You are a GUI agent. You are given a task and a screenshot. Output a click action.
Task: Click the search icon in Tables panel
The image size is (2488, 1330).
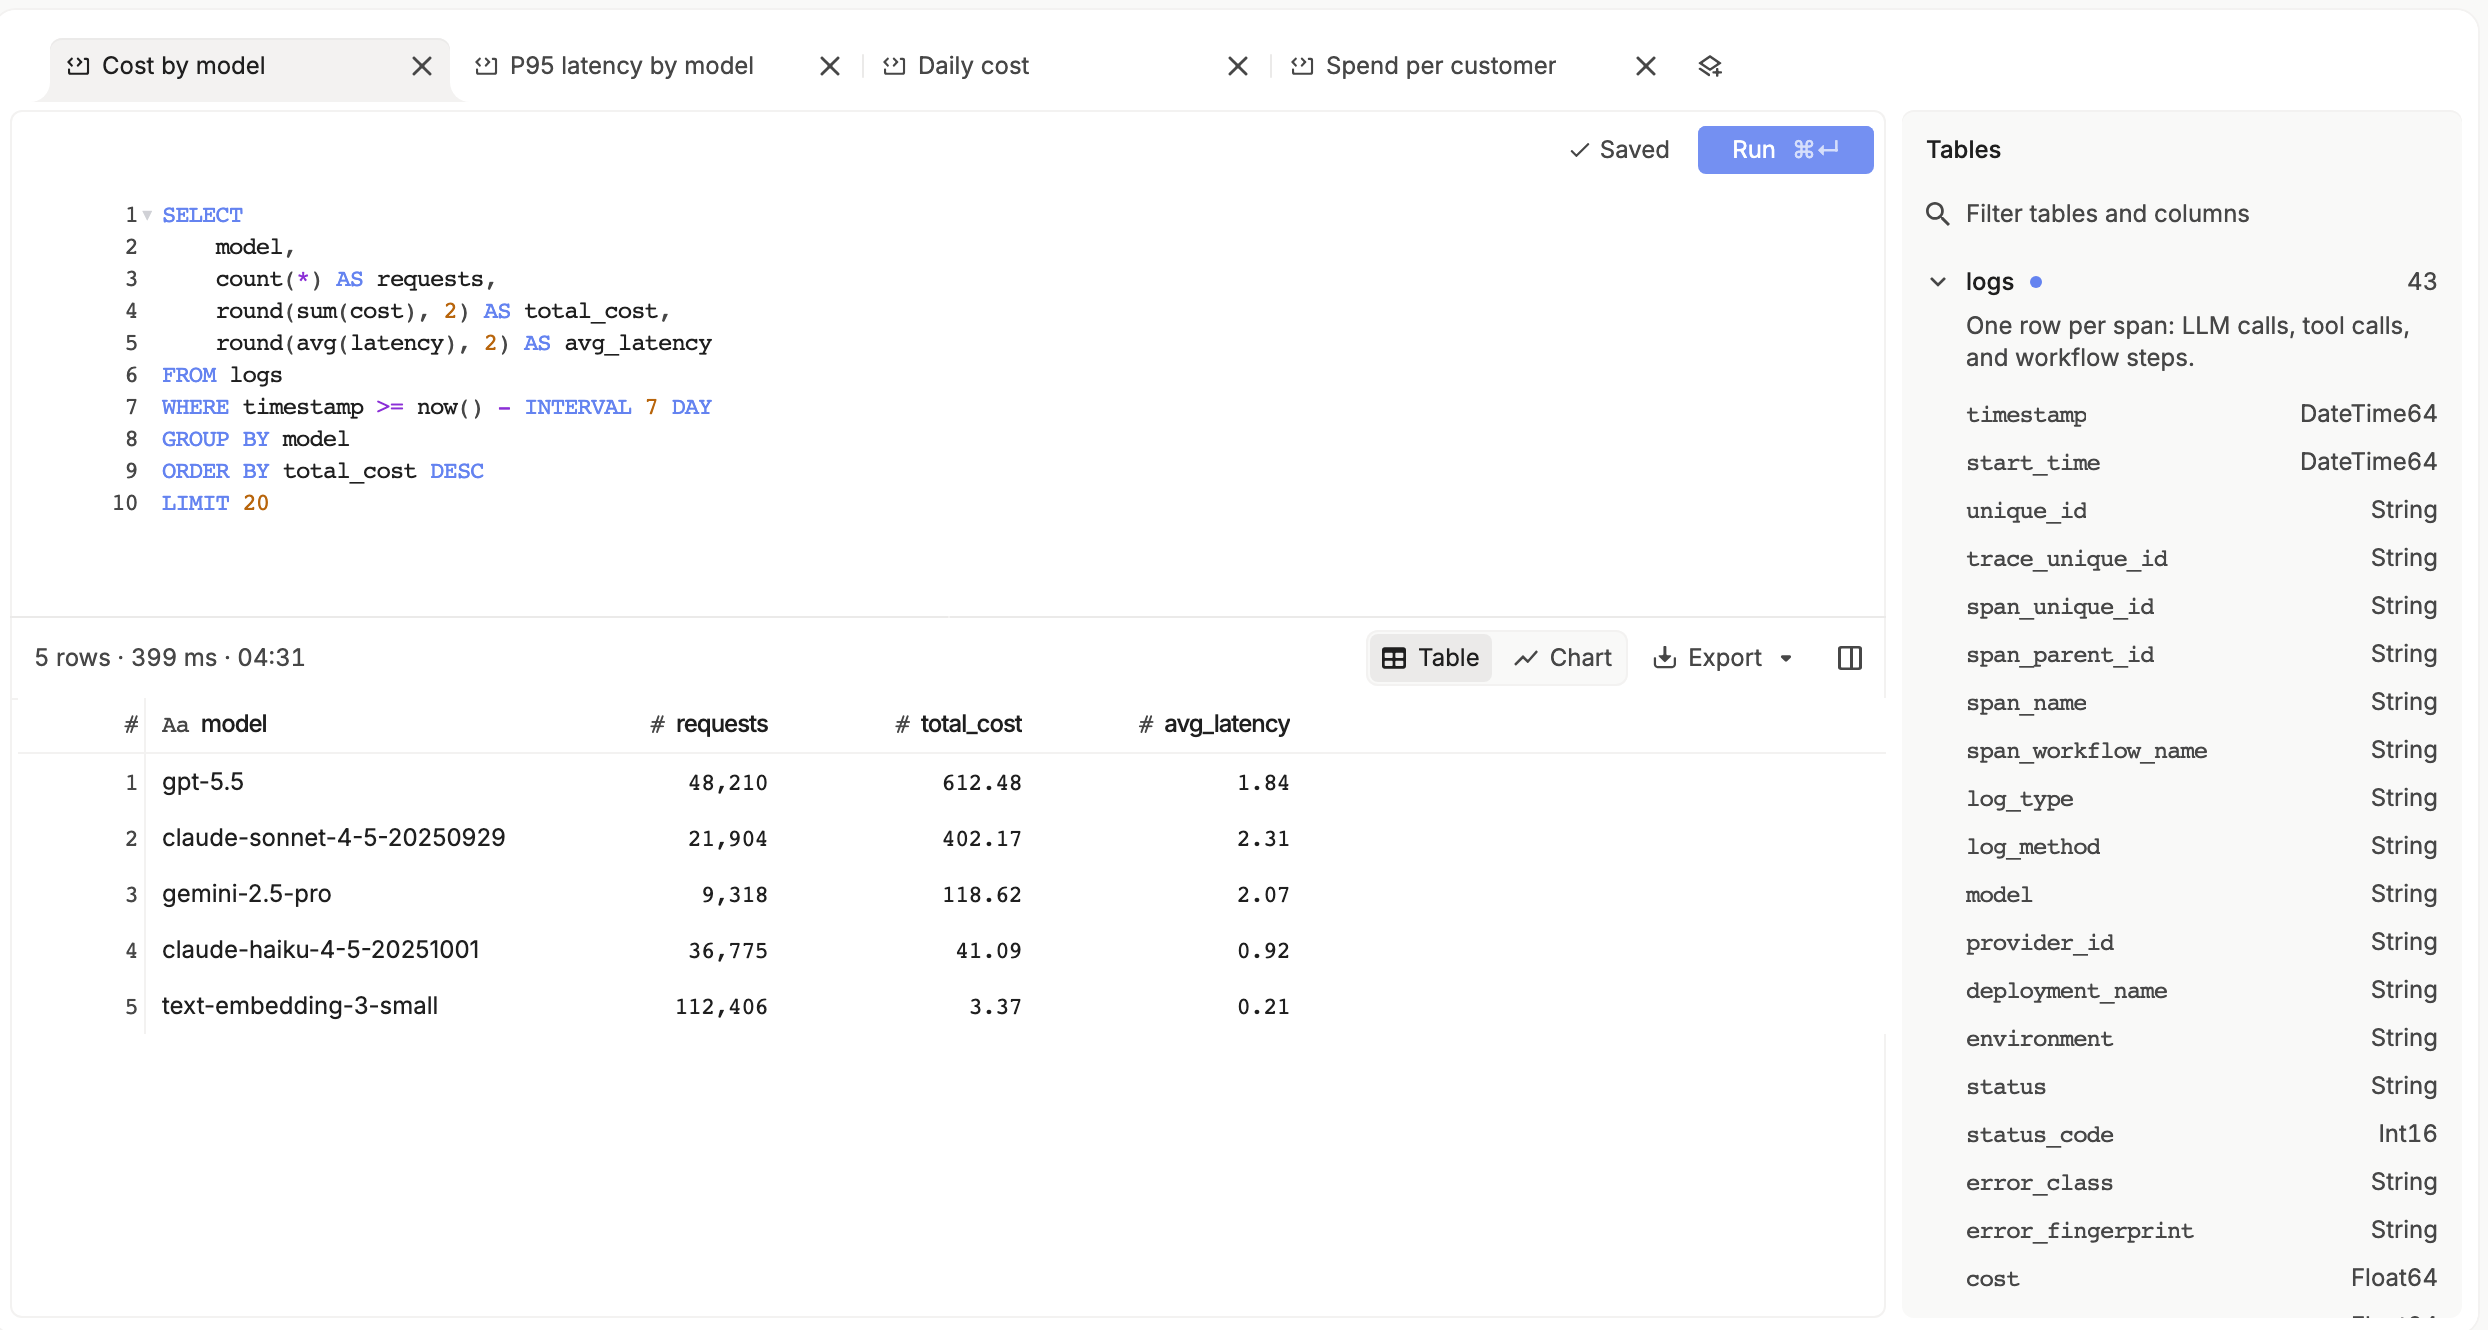click(x=1938, y=214)
